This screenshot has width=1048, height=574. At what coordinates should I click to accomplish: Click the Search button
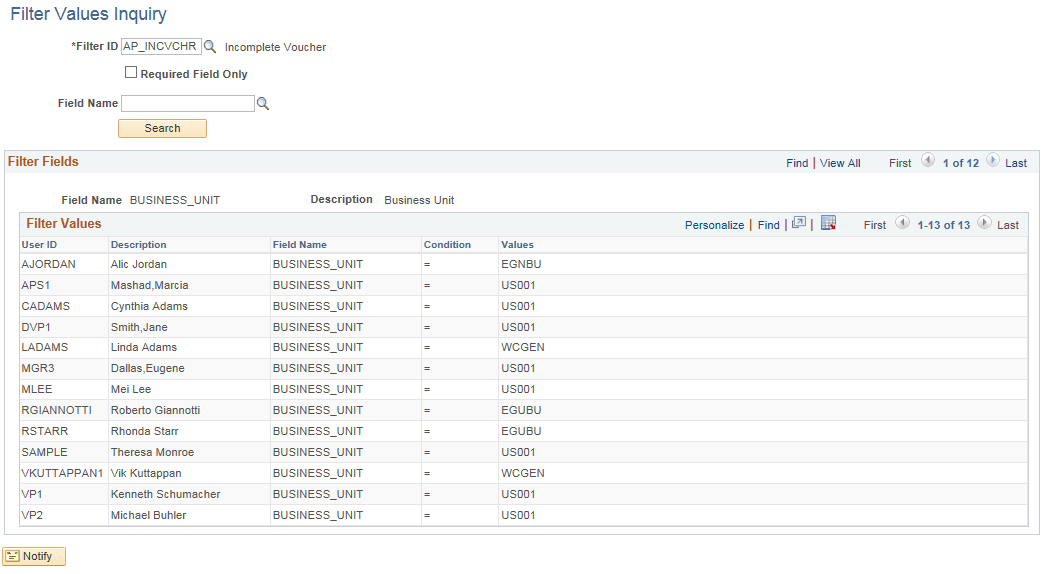(162, 128)
